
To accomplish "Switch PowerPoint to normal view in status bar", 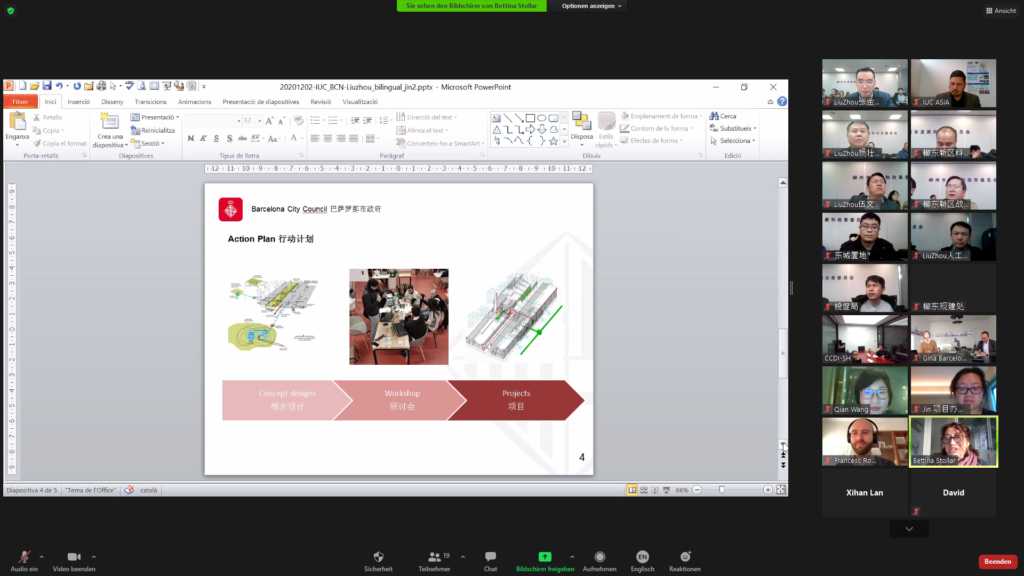I will tap(632, 490).
